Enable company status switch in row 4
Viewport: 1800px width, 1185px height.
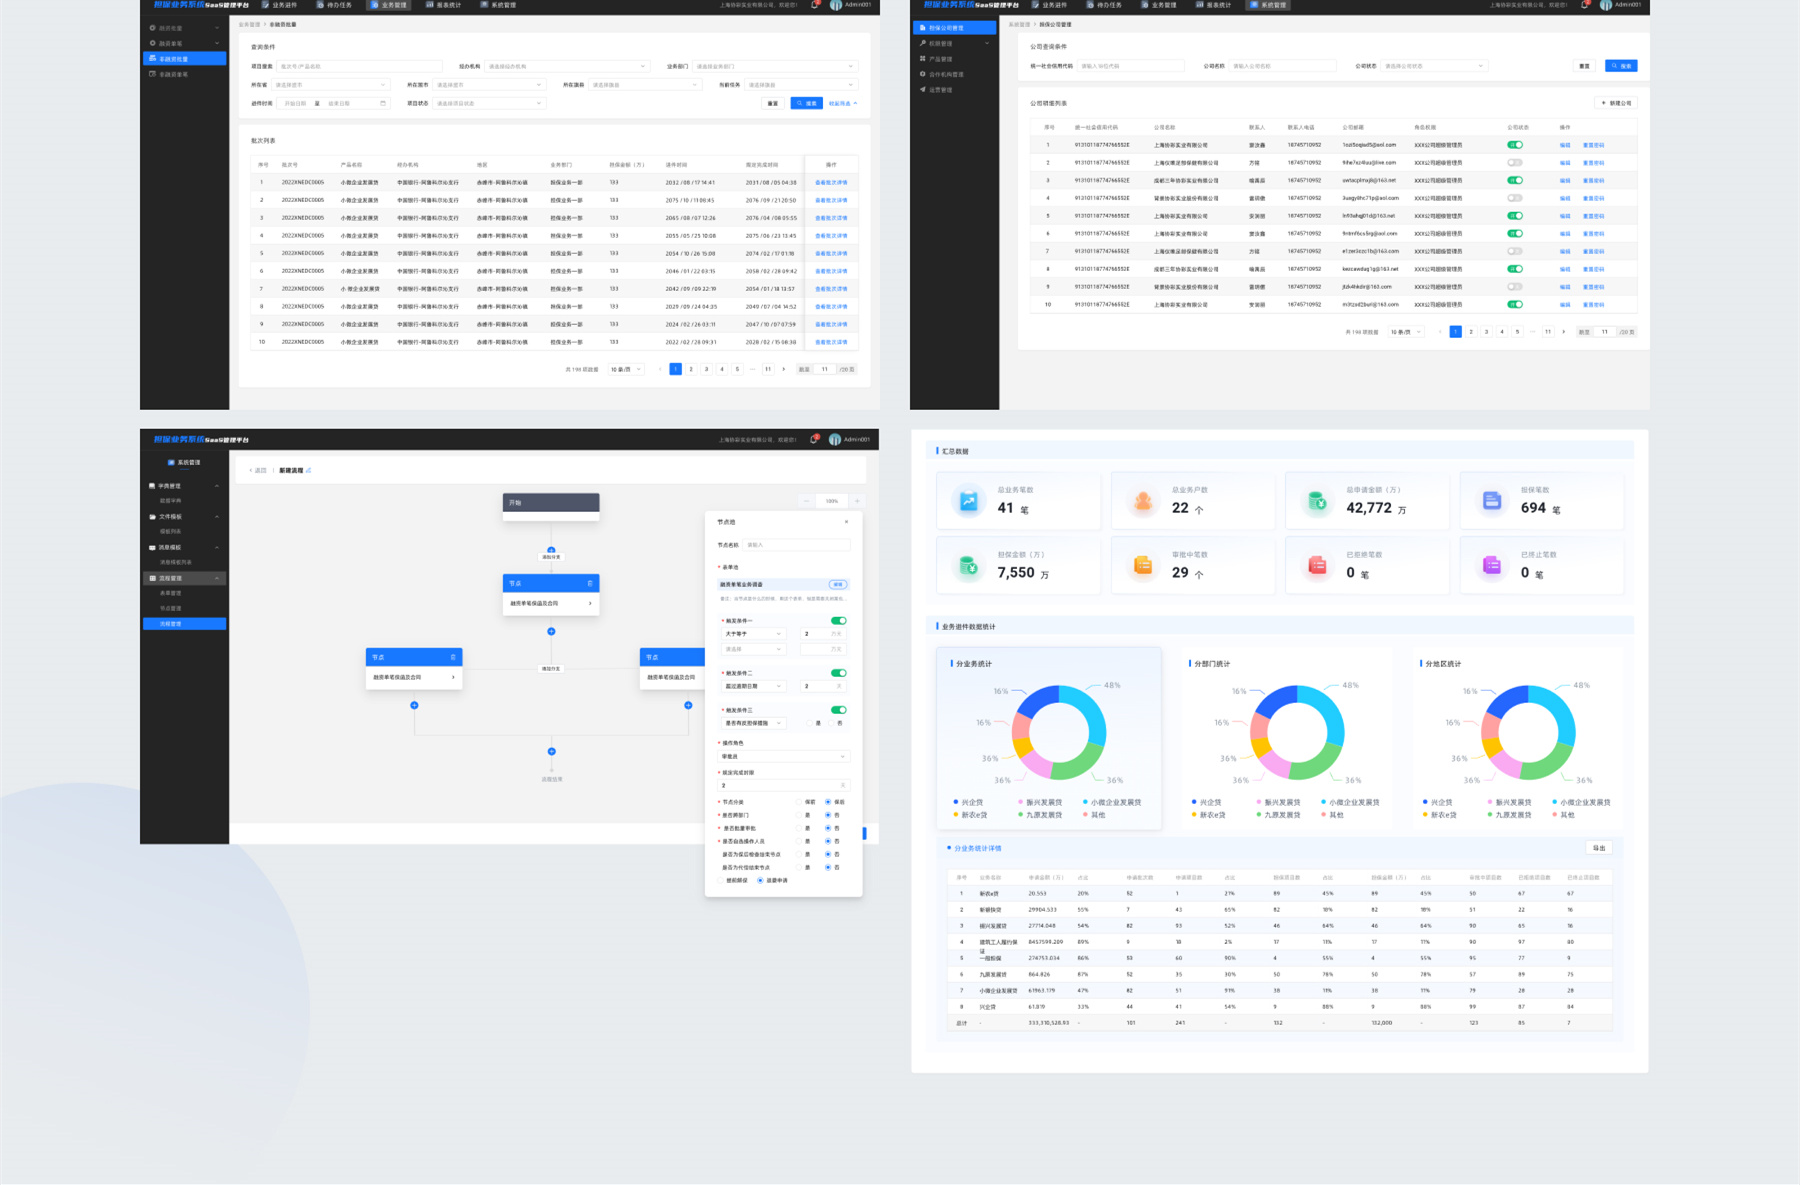click(1515, 198)
